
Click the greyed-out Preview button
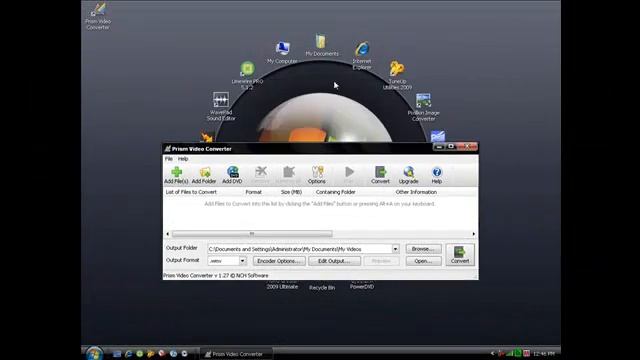pos(381,261)
